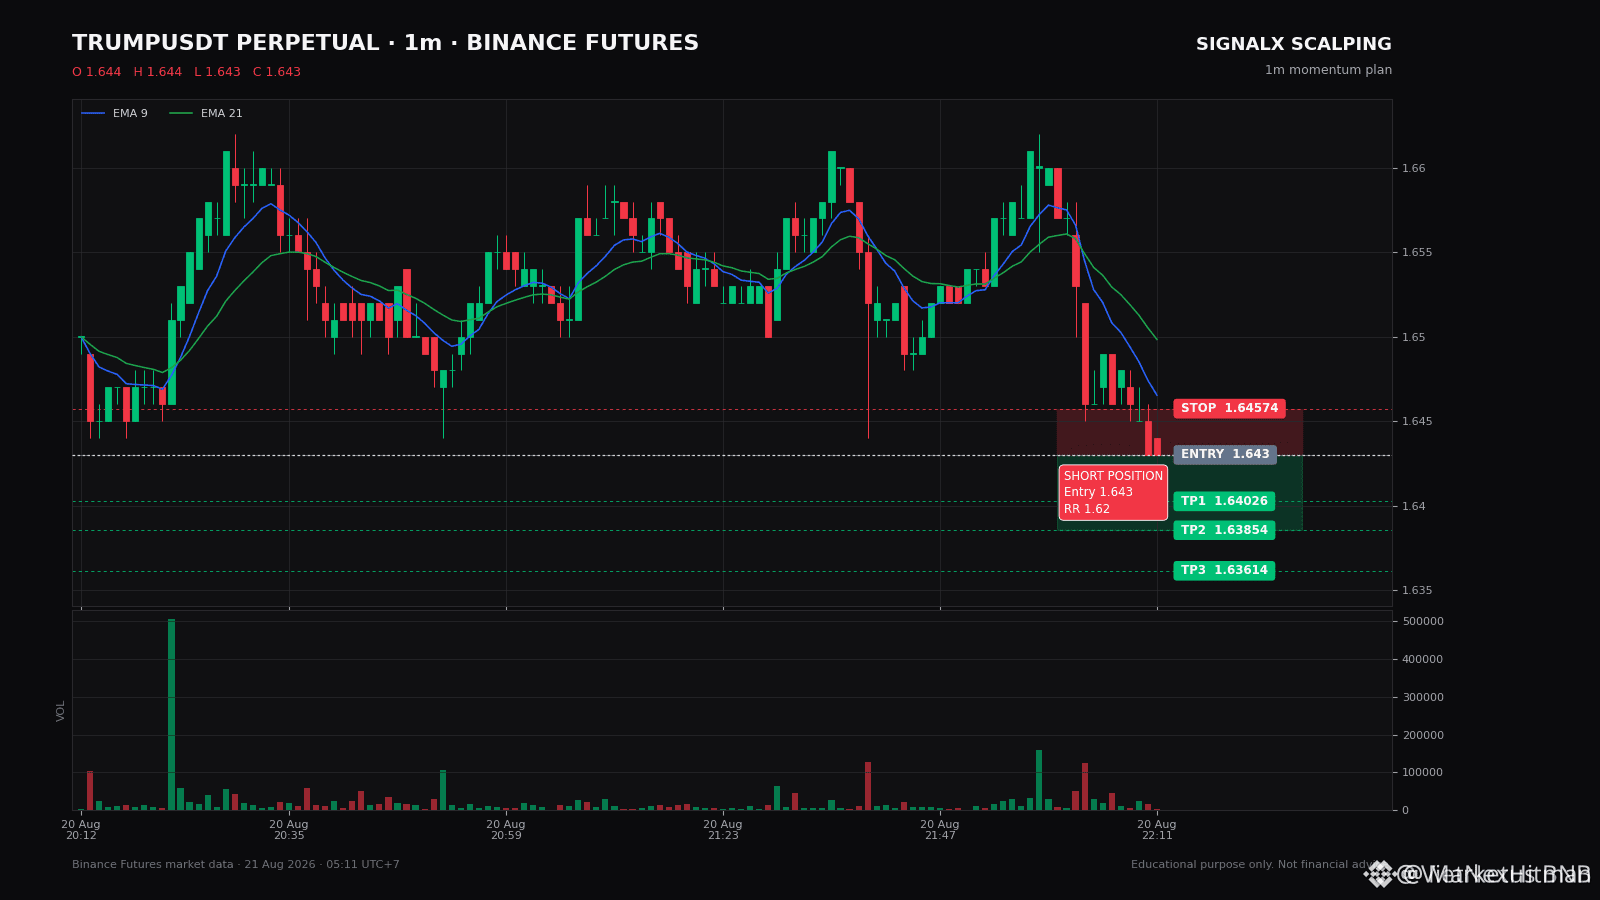This screenshot has height=900, width=1600.
Task: Click the '20 Aug 20:59' time label
Action: (506, 830)
